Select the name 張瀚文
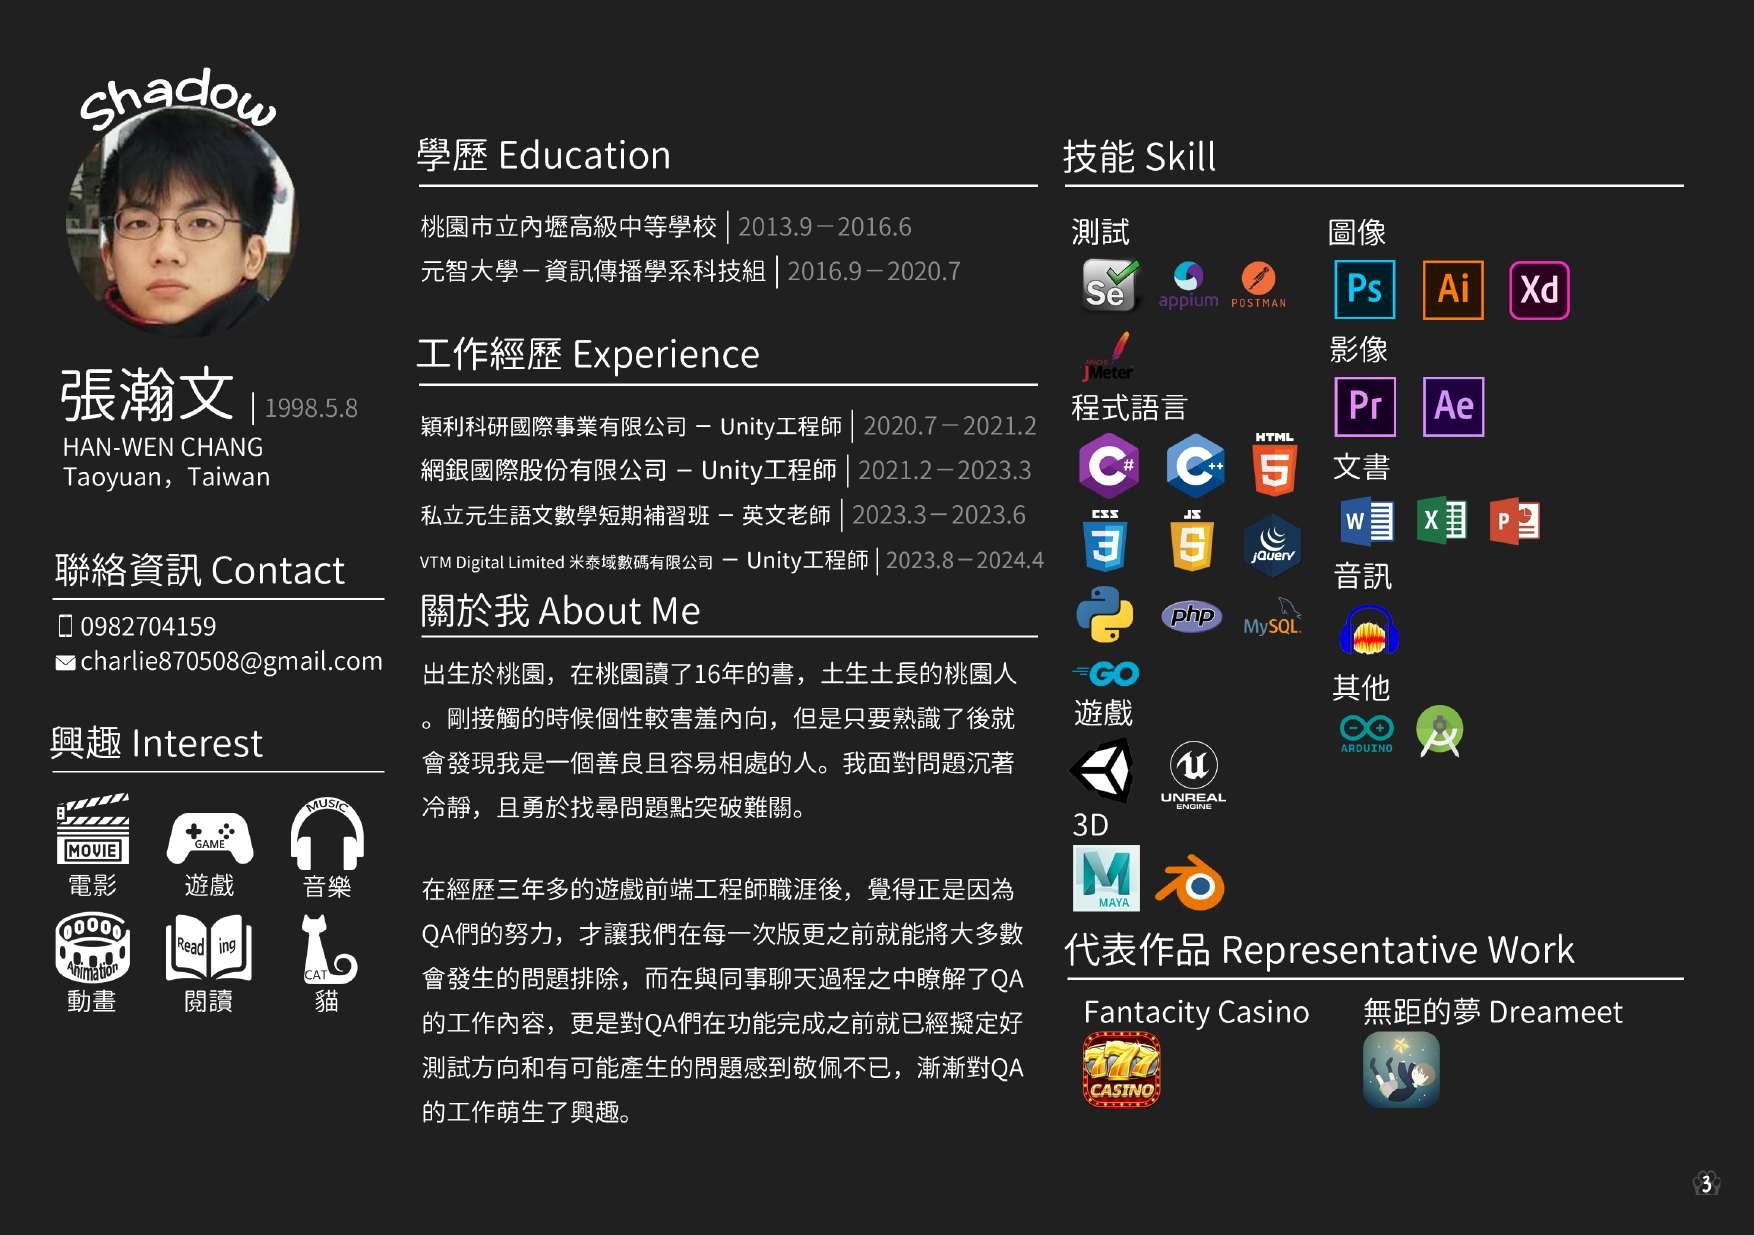The width and height of the screenshot is (1754, 1235). pos(148,394)
